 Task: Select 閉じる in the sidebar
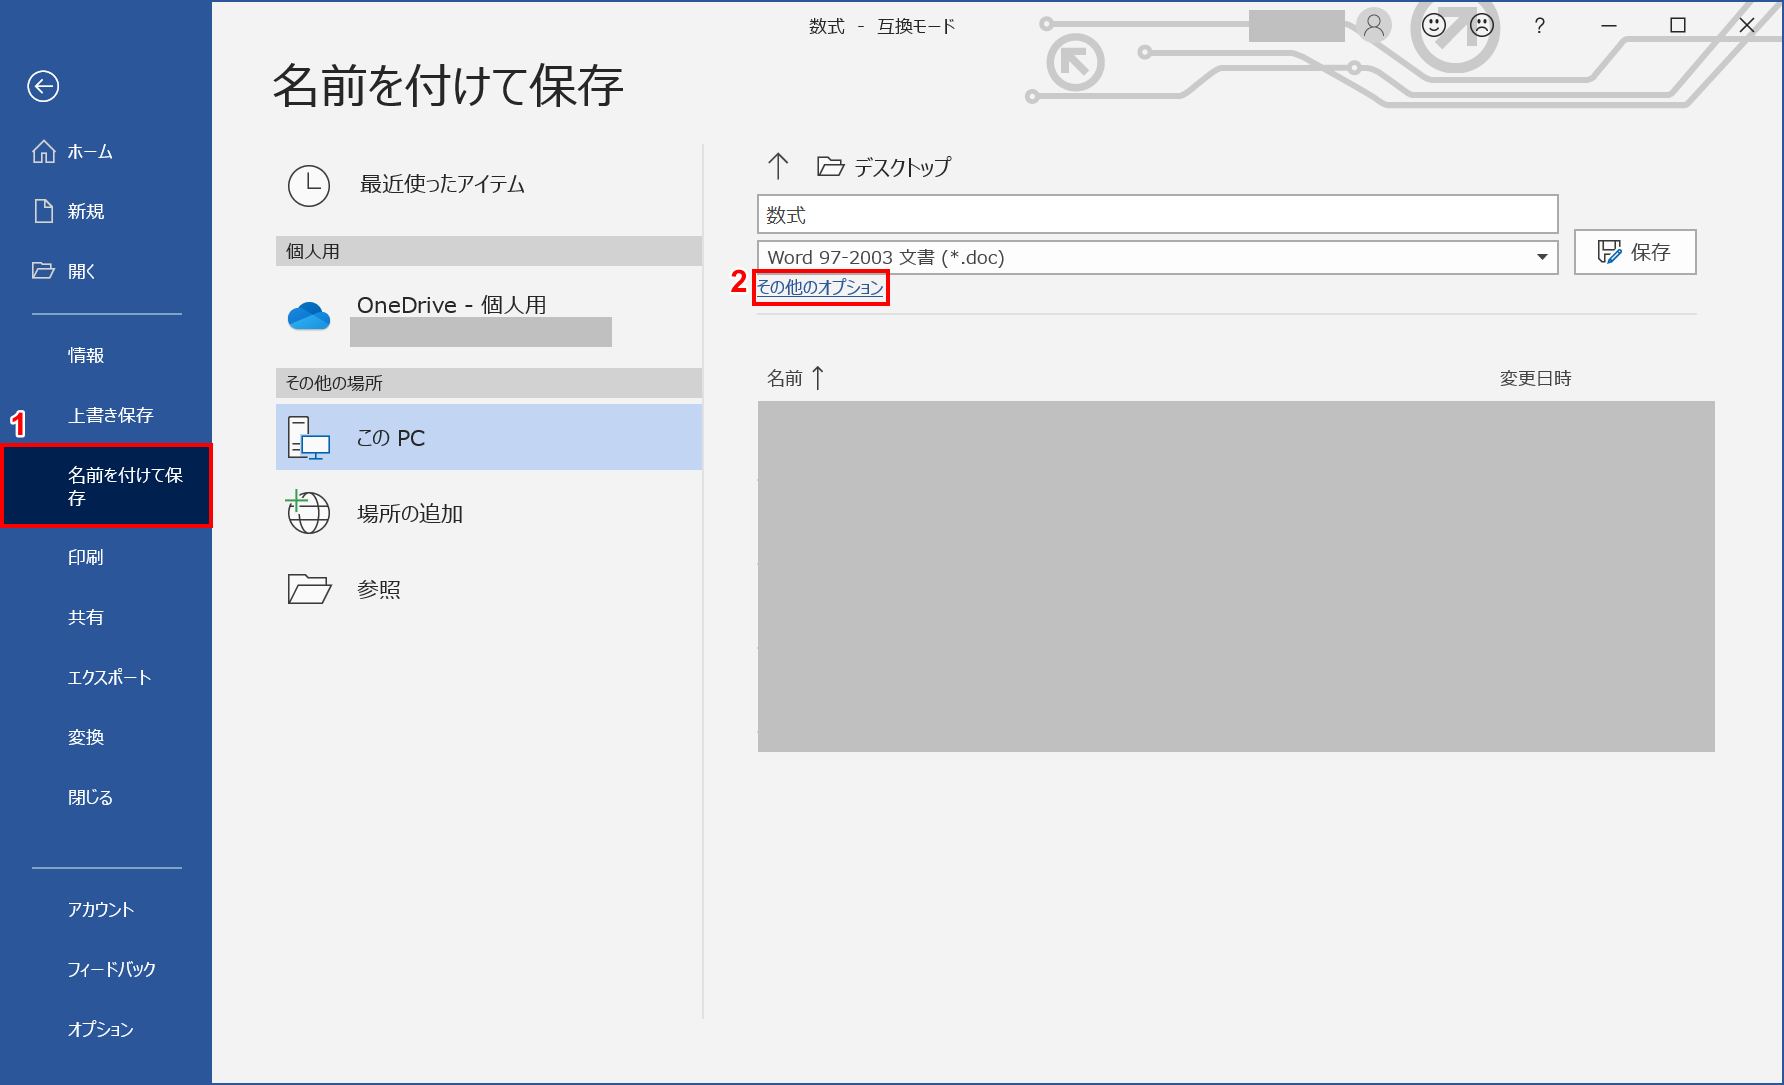point(90,797)
